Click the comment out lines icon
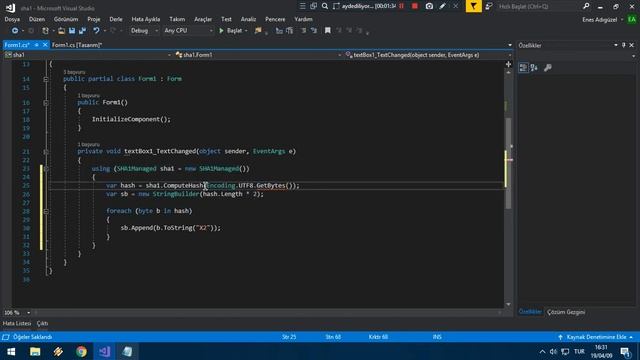The width and height of the screenshot is (640, 360). 303,31
